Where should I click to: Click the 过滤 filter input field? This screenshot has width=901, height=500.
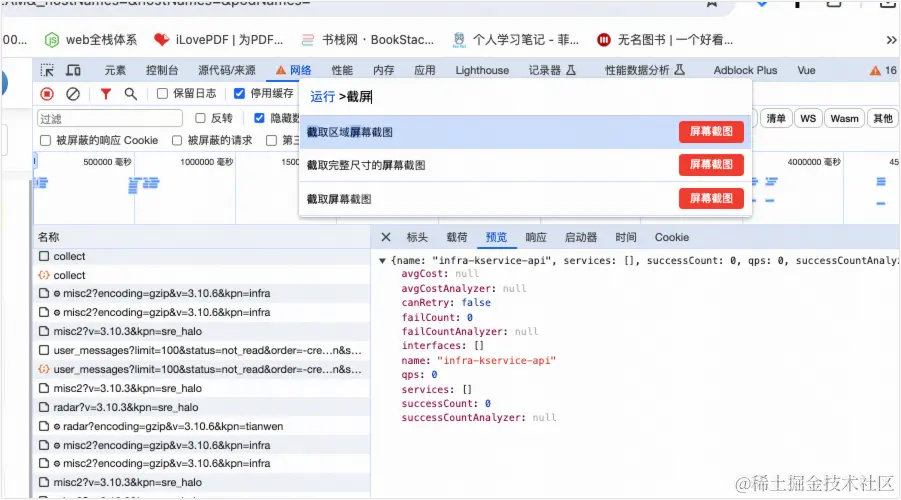point(110,118)
